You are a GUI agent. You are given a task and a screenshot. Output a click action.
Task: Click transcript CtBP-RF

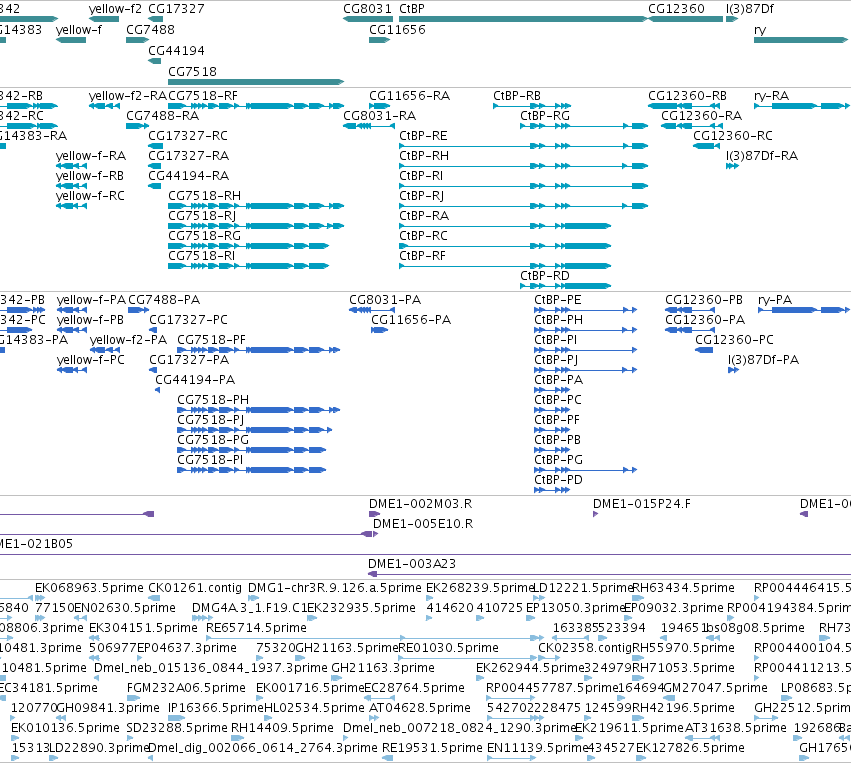coord(505,266)
